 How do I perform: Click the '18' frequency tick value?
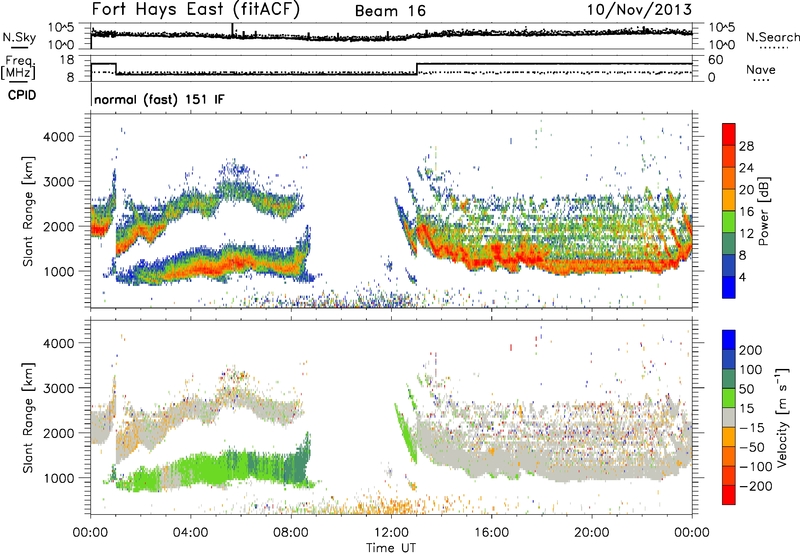click(x=67, y=60)
